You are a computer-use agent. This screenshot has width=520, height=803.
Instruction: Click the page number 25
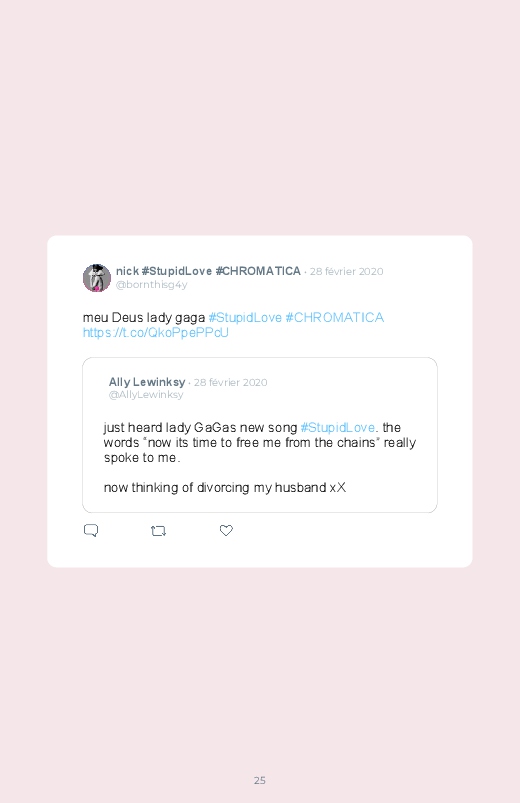point(260,780)
